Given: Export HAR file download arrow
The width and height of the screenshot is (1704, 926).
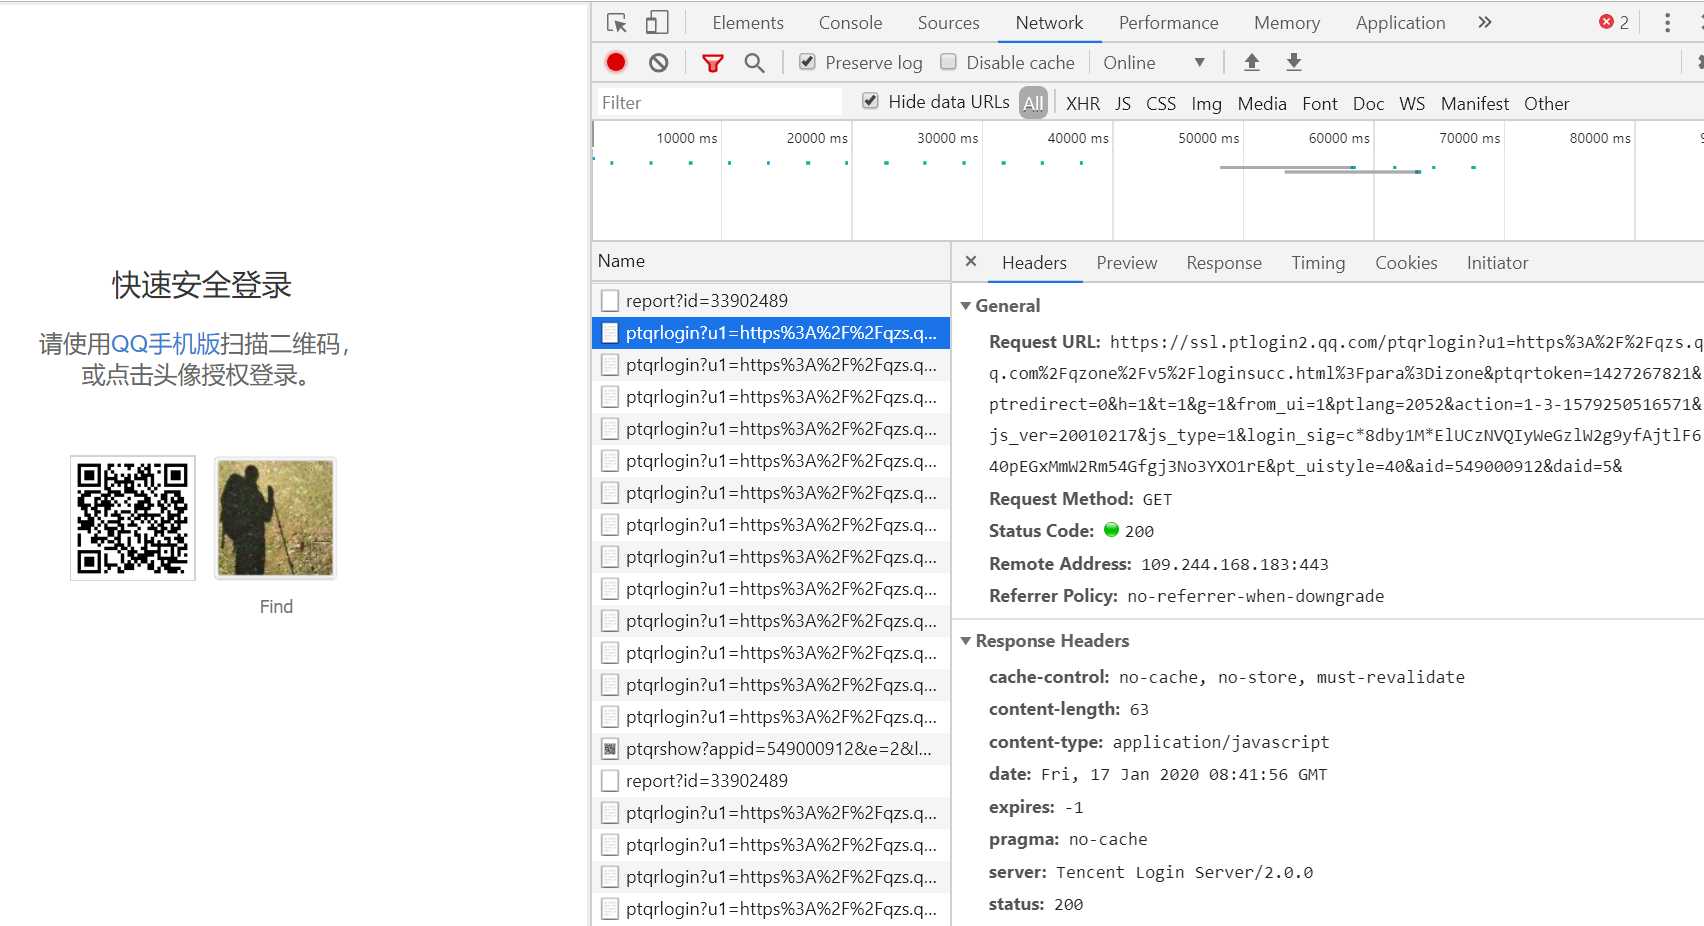Looking at the screenshot, I should click(1294, 62).
